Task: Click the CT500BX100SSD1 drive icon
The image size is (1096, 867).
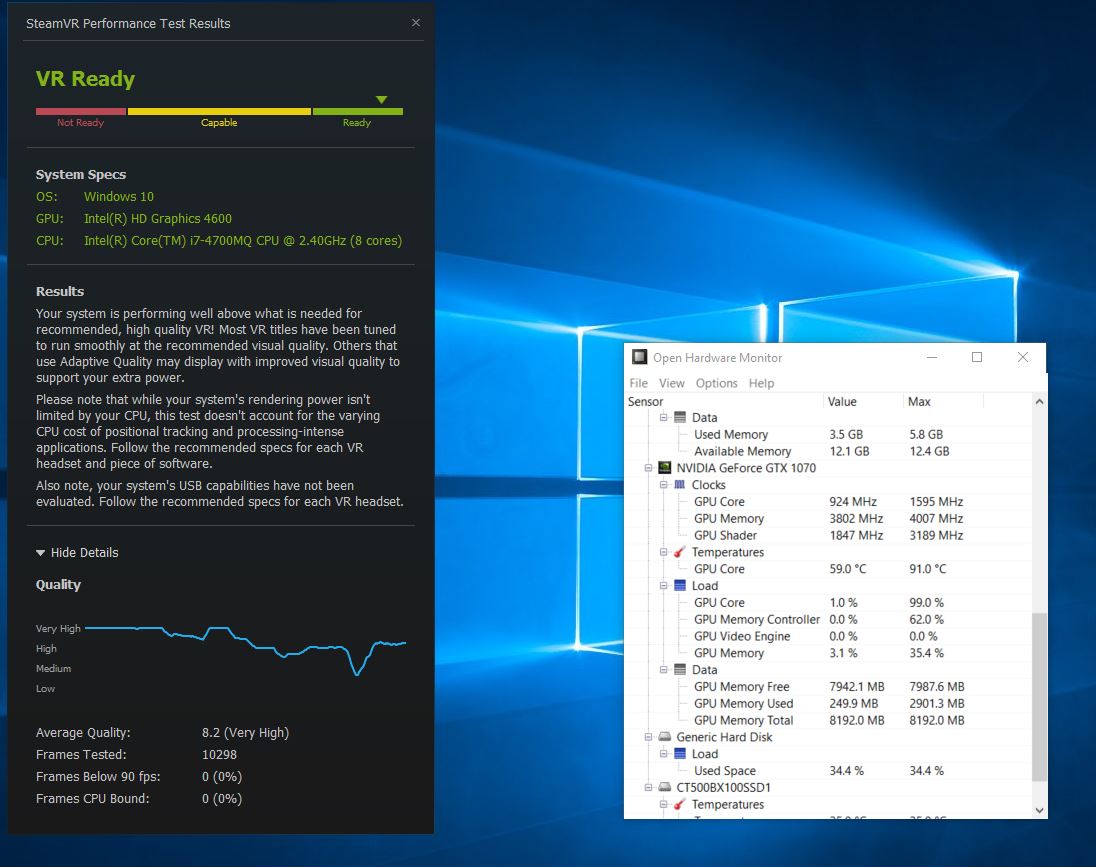Action: pyautogui.click(x=665, y=787)
